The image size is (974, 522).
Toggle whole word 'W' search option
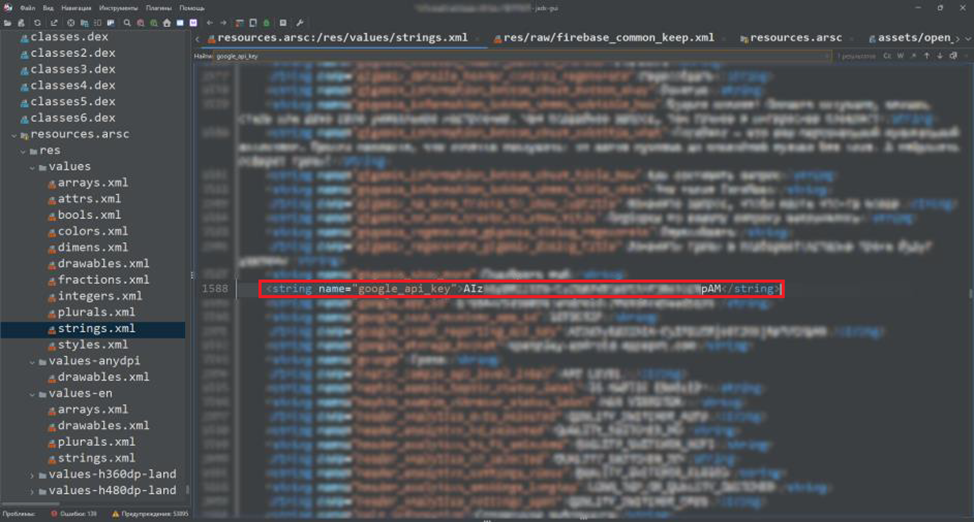pos(900,56)
